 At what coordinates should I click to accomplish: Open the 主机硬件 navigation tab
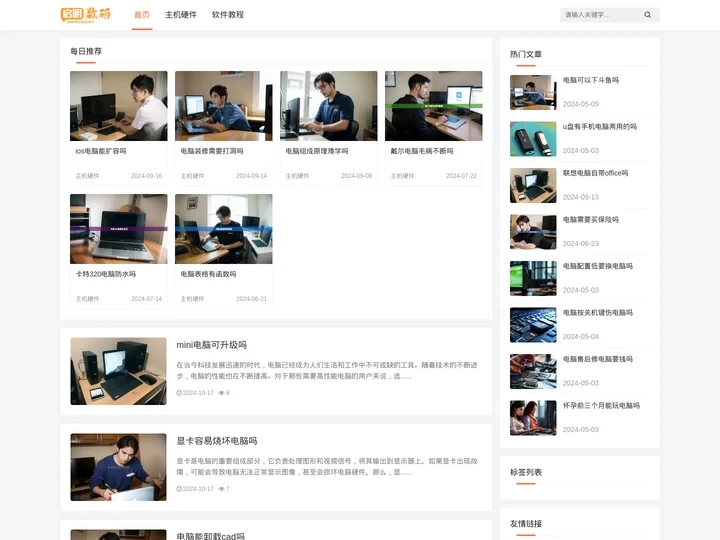click(x=181, y=15)
